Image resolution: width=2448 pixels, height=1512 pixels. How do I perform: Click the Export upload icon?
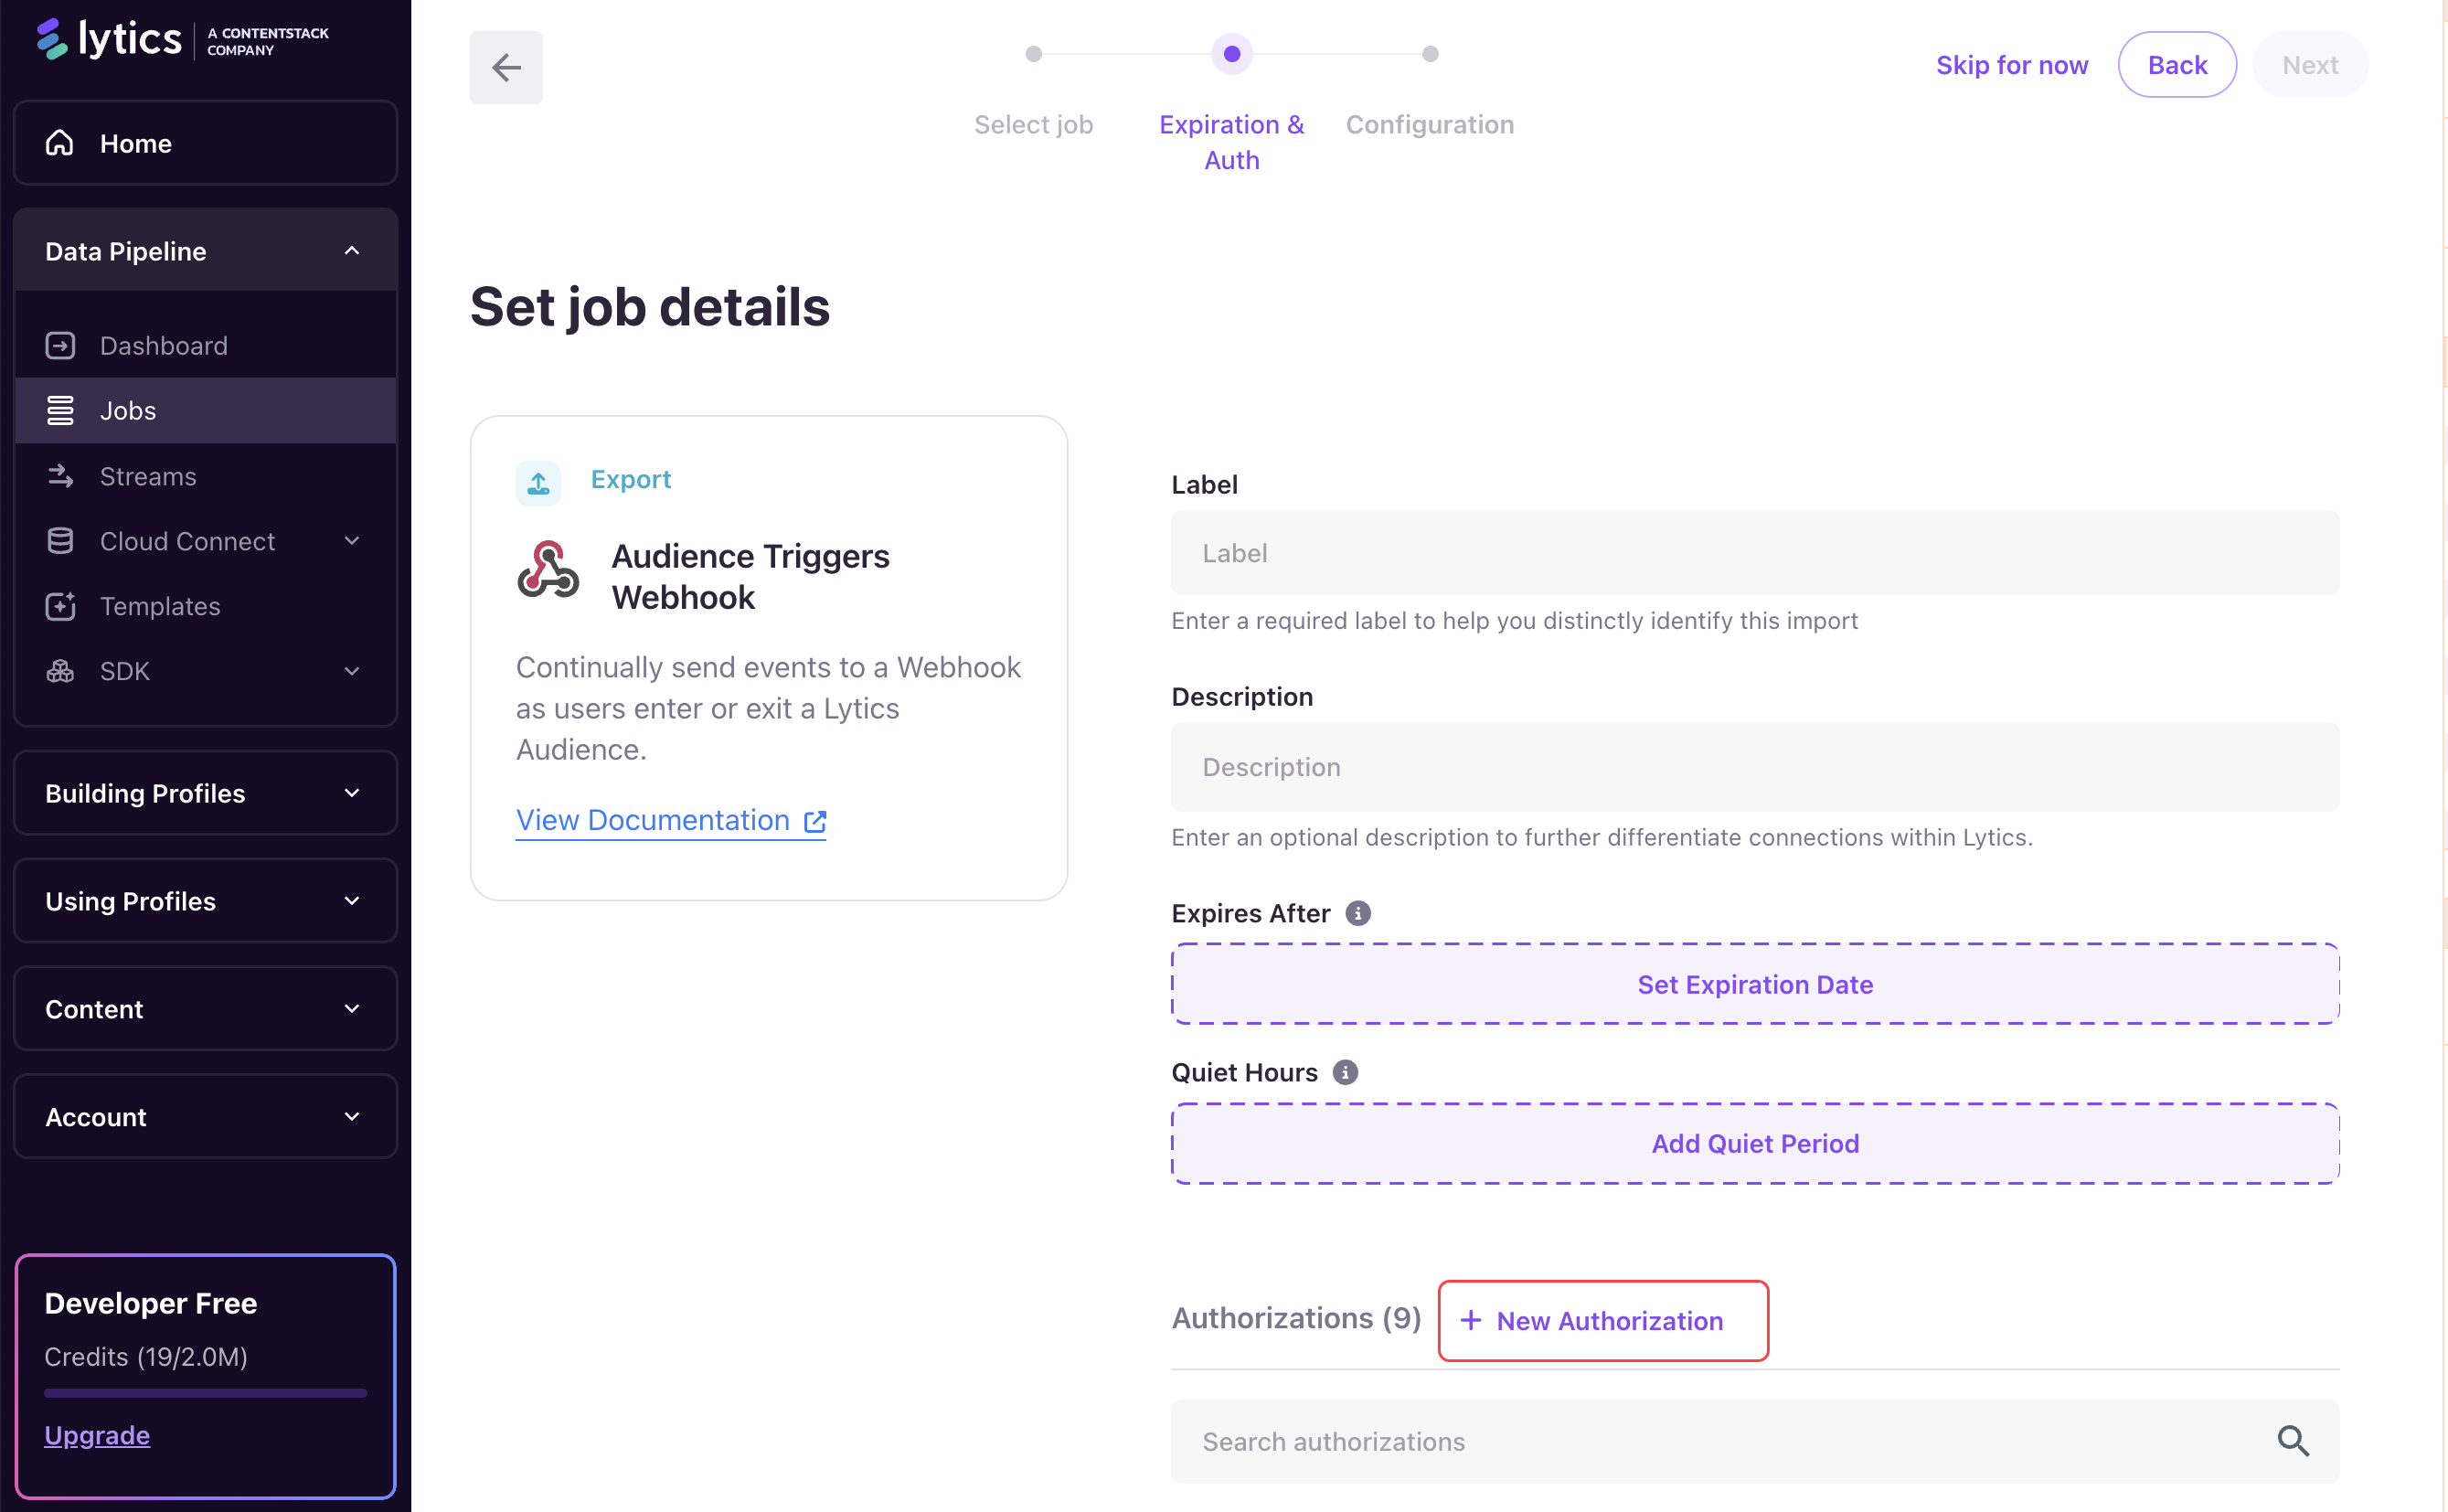[x=538, y=483]
